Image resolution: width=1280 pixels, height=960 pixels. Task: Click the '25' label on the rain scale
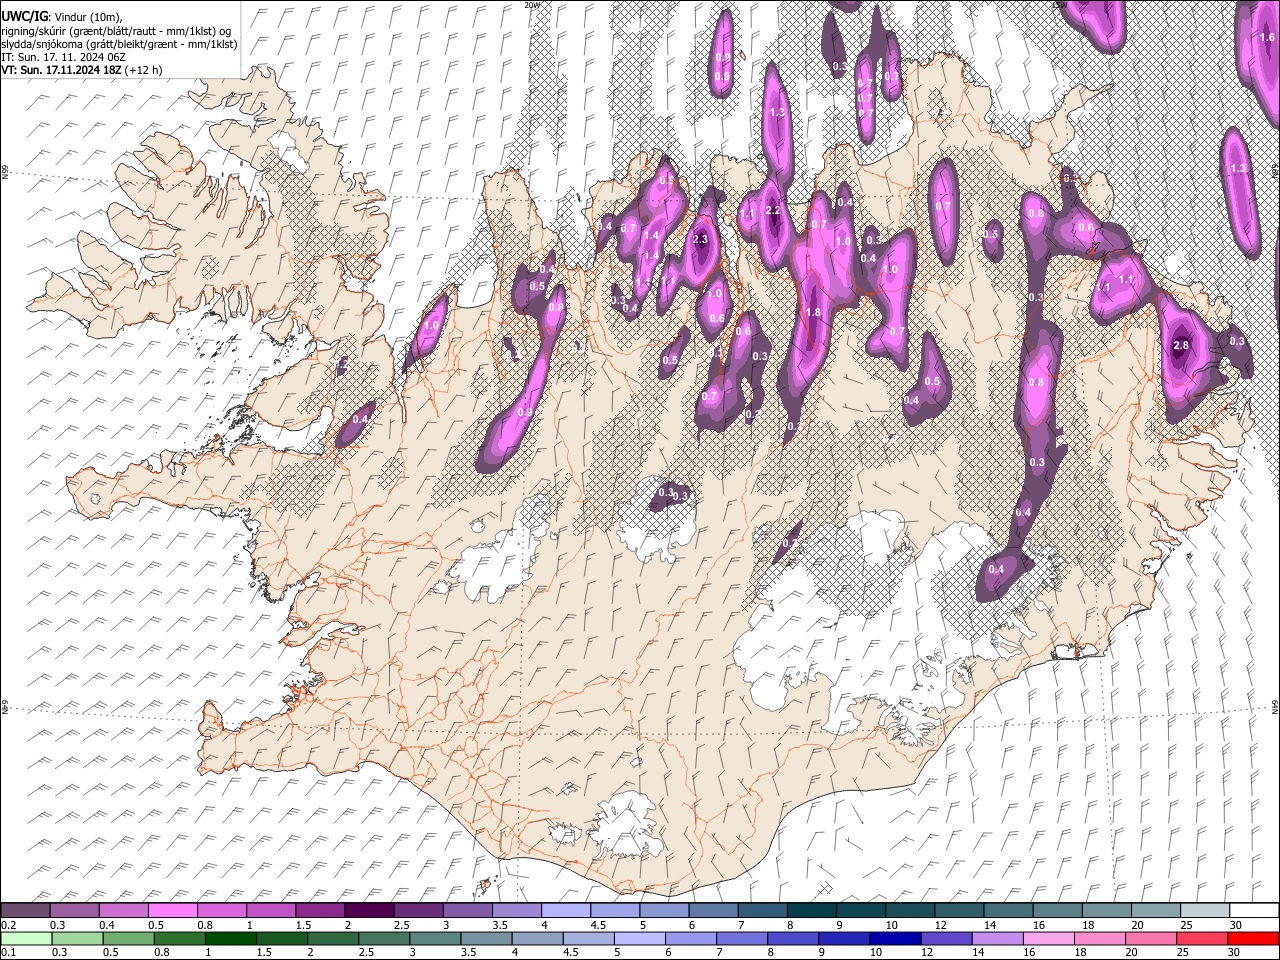pos(1184,953)
